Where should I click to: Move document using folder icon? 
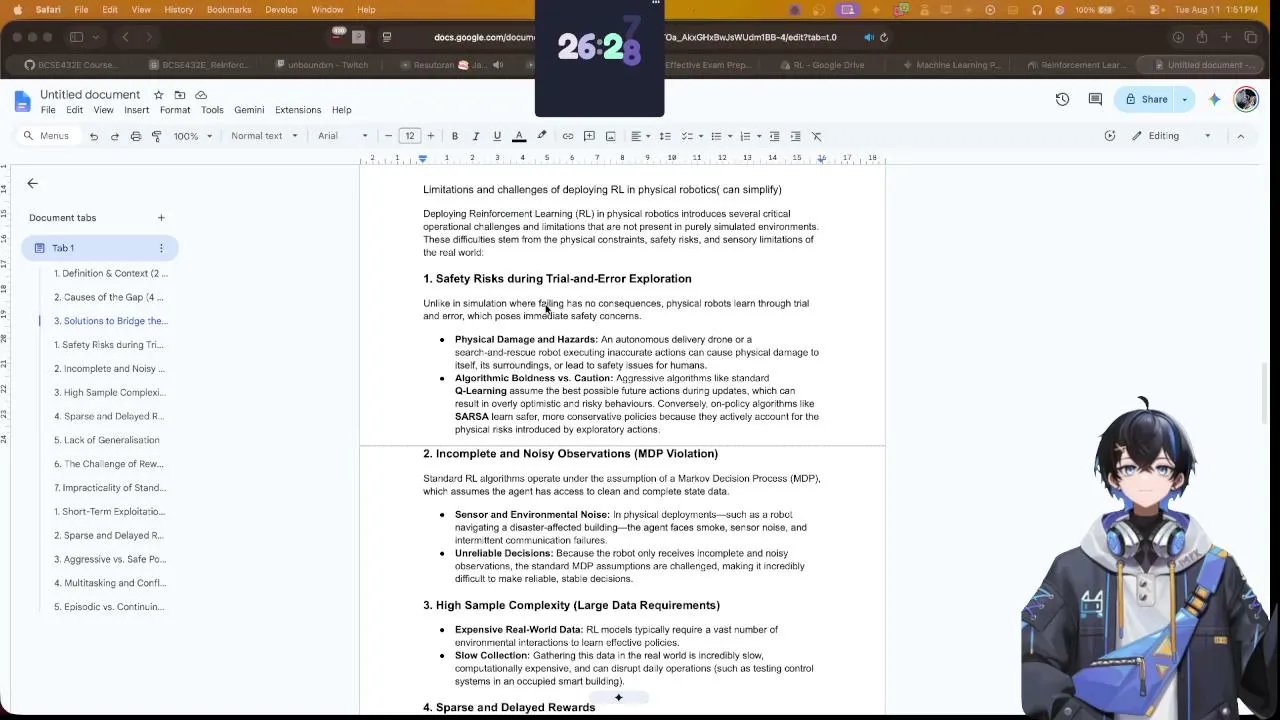tap(180, 95)
